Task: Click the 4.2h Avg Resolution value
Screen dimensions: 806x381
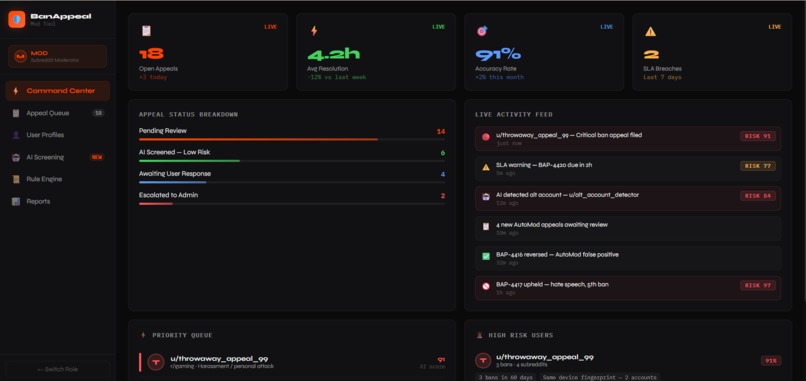Action: click(x=334, y=53)
